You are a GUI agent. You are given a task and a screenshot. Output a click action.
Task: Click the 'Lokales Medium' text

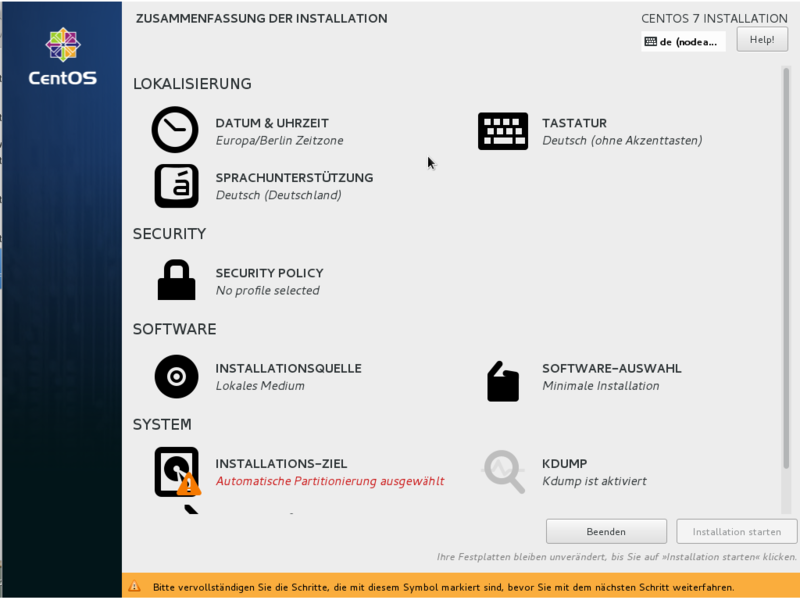pyautogui.click(x=260, y=386)
